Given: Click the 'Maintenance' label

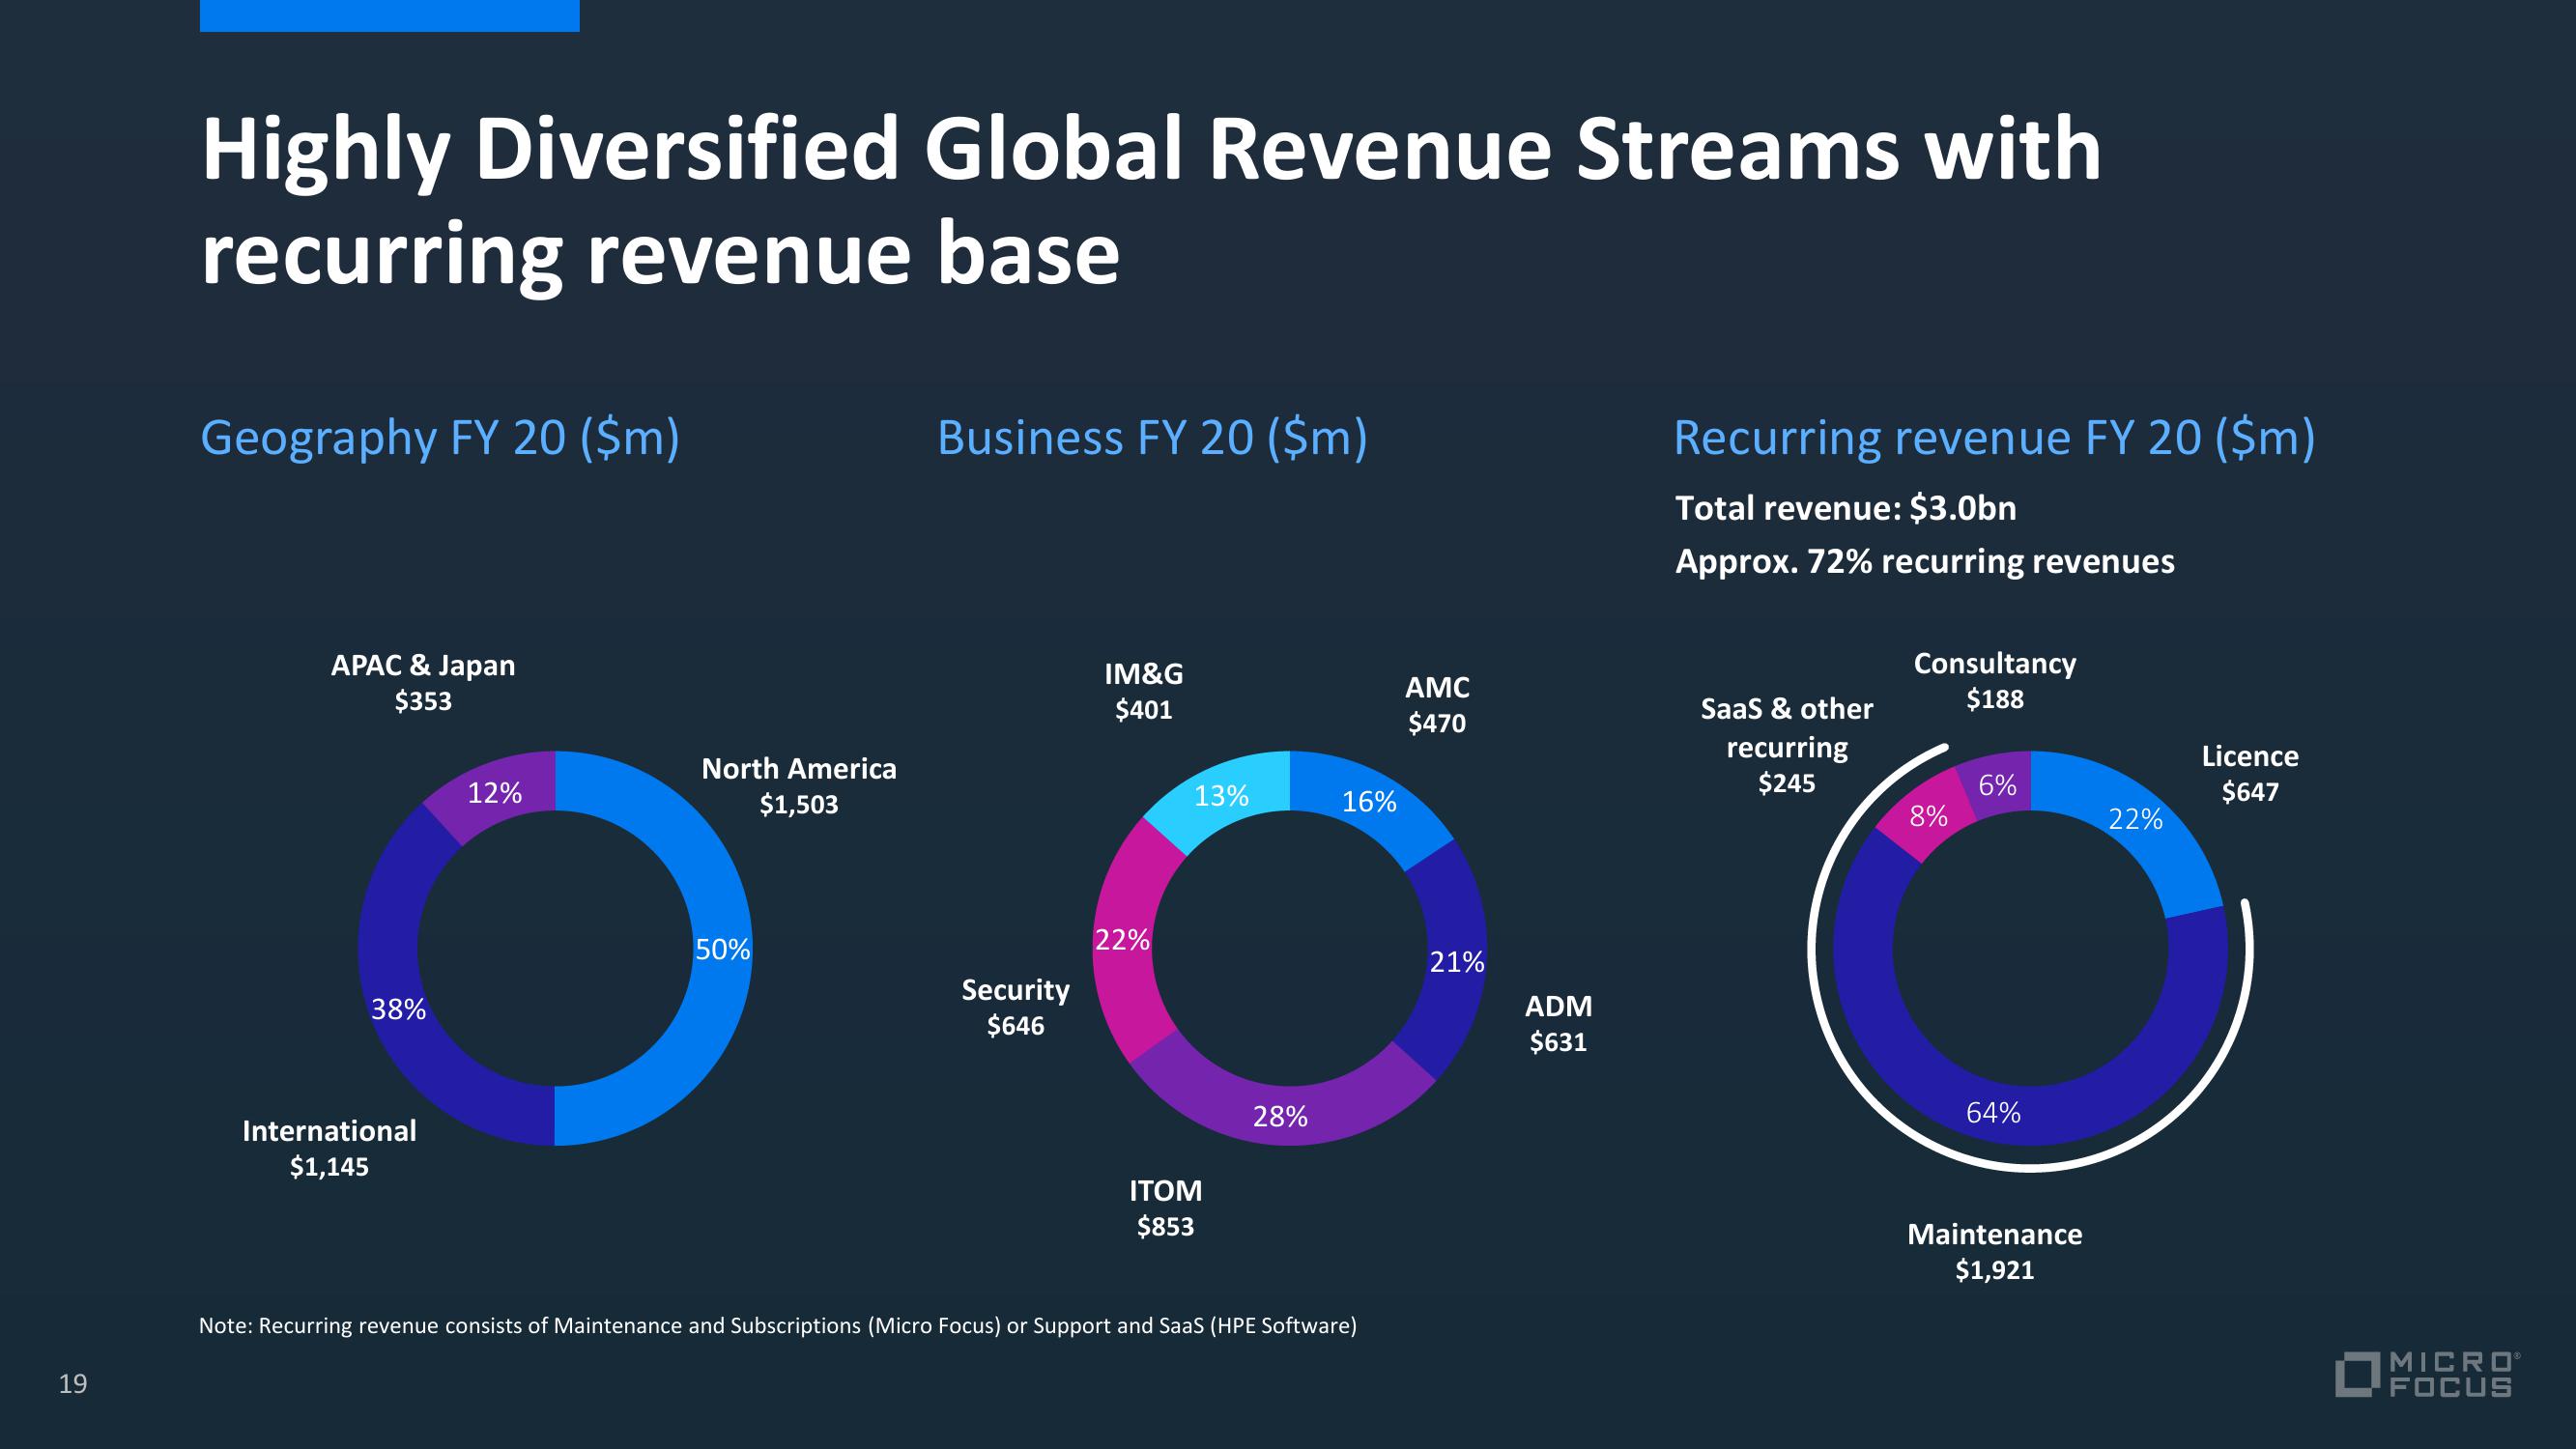Looking at the screenshot, I should 1995,1234.
